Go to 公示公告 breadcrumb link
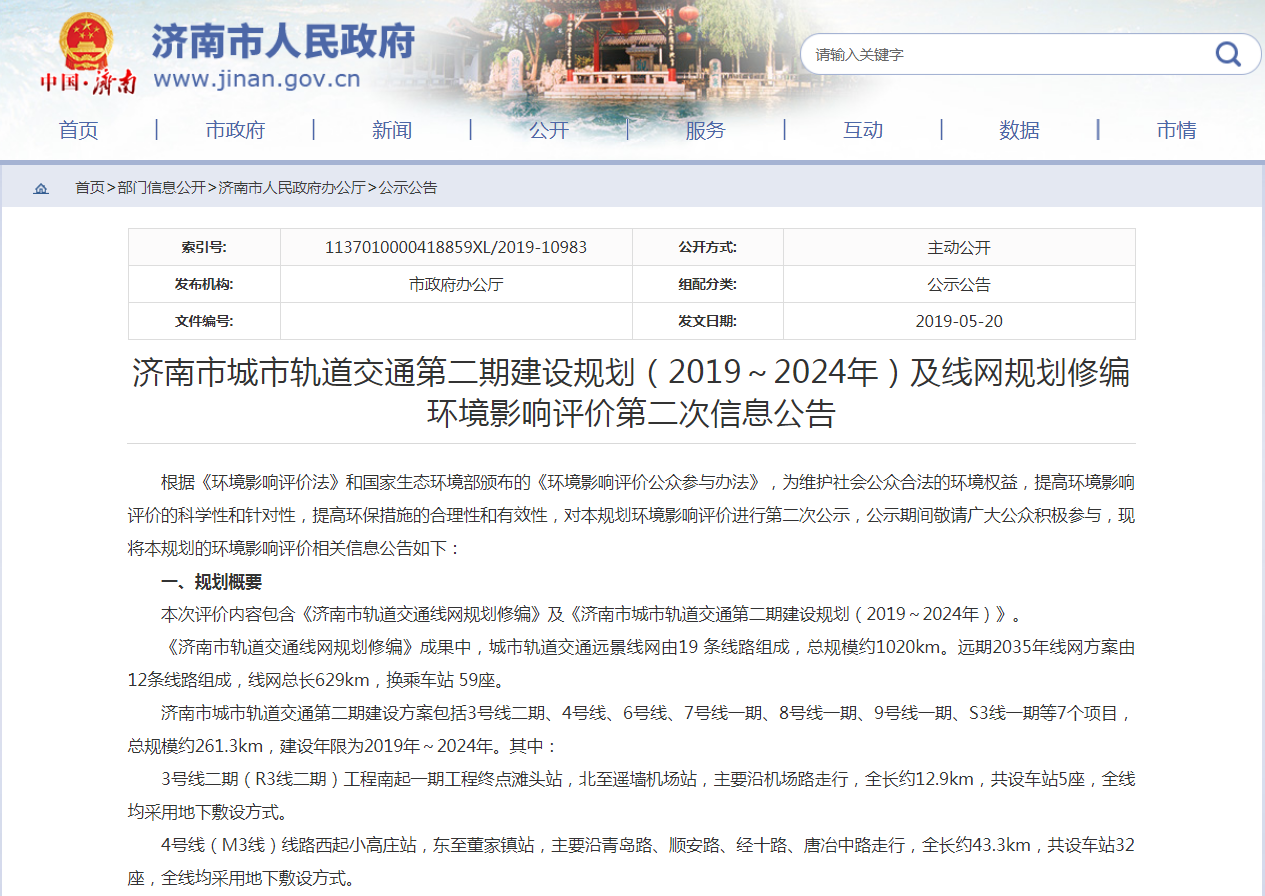Screen dimensions: 1265x896 [408, 188]
